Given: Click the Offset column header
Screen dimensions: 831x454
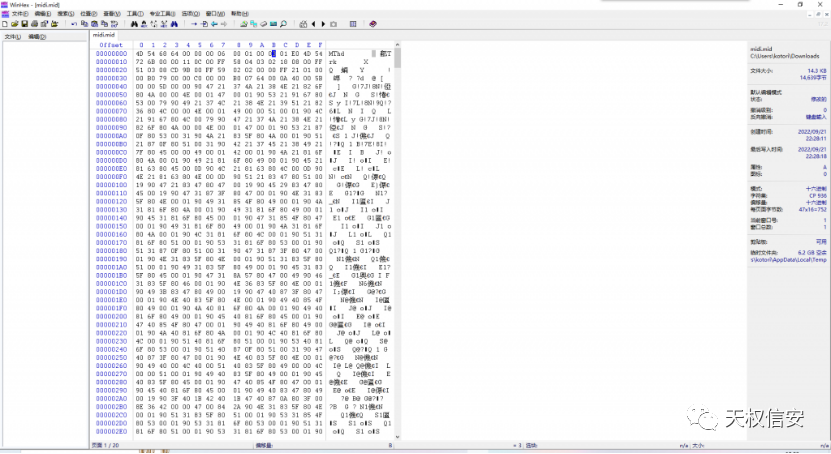Looking at the screenshot, I should [x=110, y=44].
